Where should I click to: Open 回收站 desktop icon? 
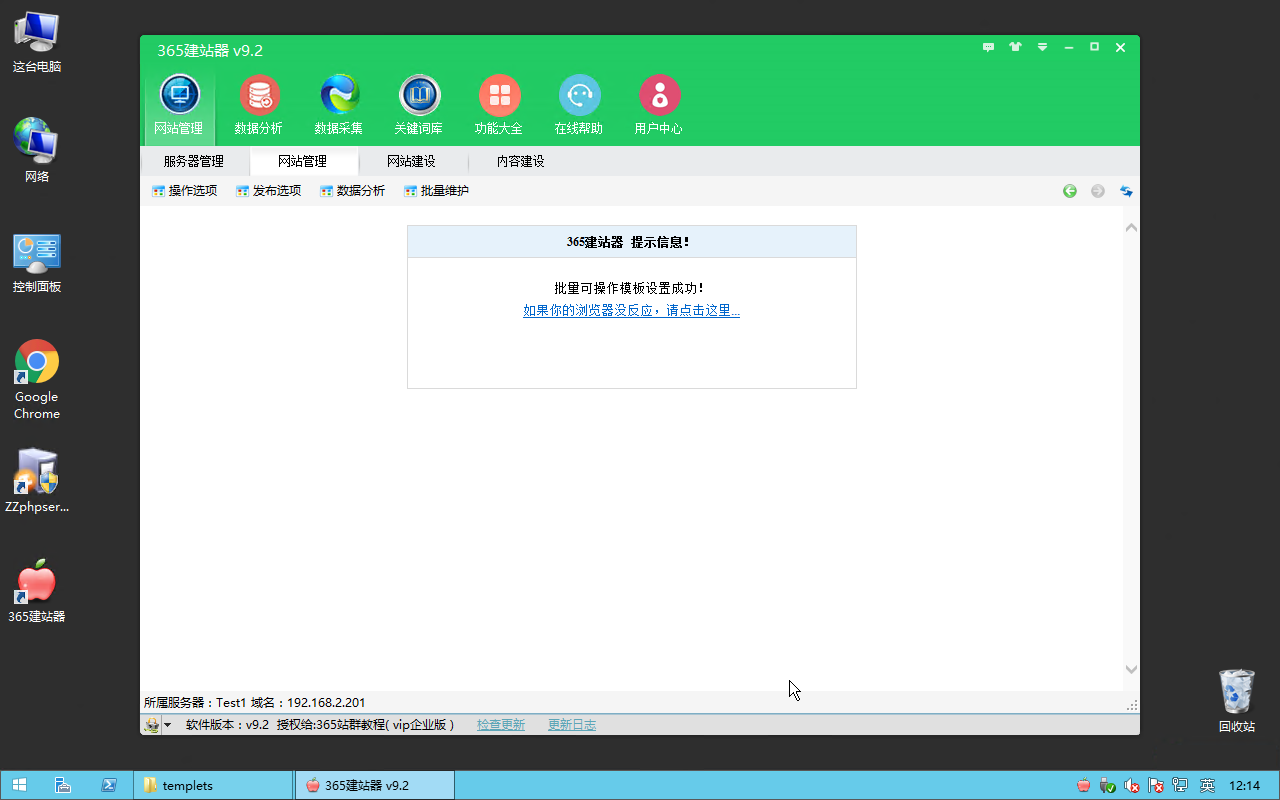click(x=1237, y=701)
